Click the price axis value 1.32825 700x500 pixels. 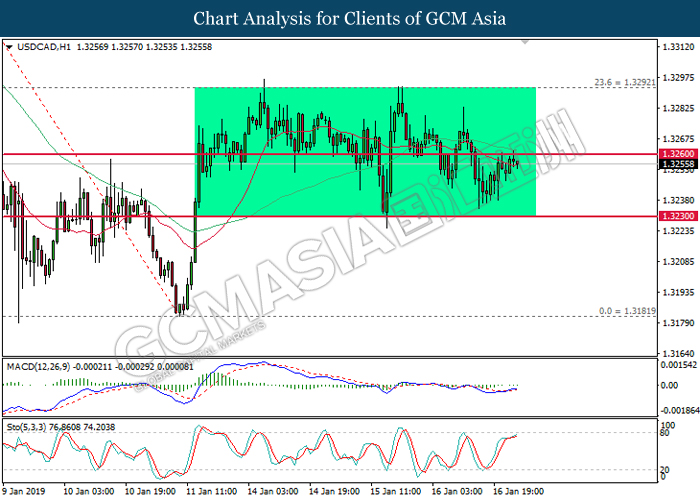tap(678, 108)
